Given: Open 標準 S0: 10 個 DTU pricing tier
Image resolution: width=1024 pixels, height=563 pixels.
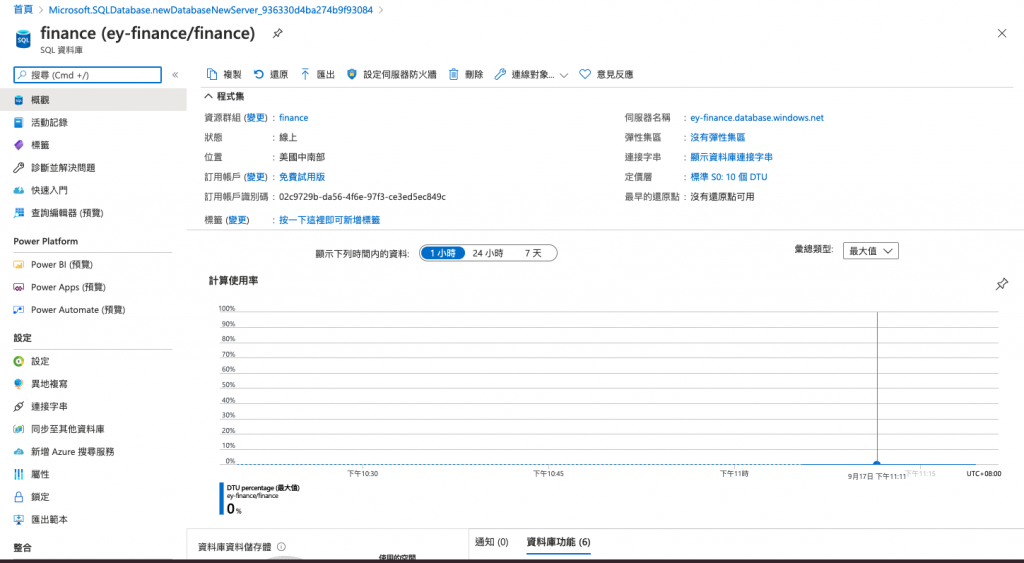Looking at the screenshot, I should (x=729, y=177).
